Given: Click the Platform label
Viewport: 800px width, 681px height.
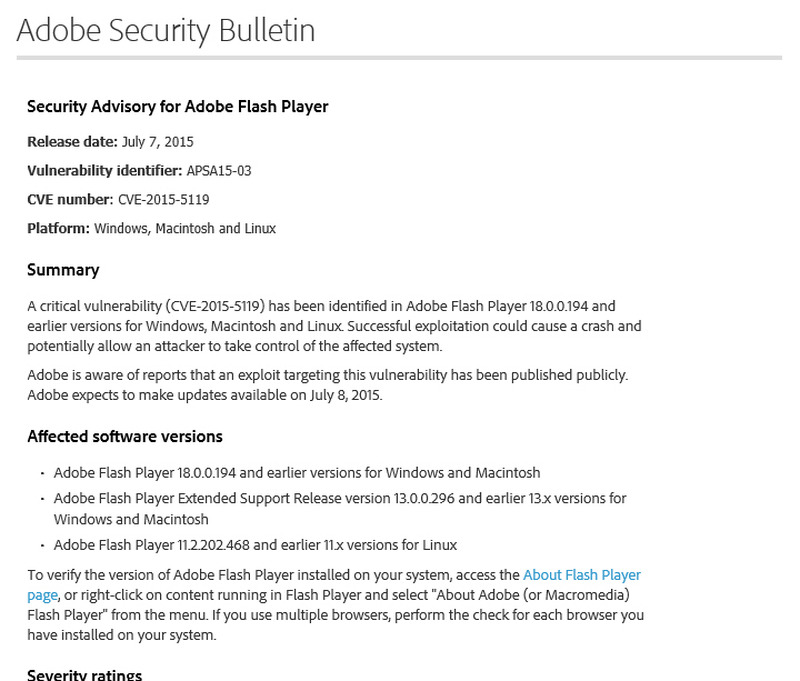Looking at the screenshot, I should tap(58, 229).
